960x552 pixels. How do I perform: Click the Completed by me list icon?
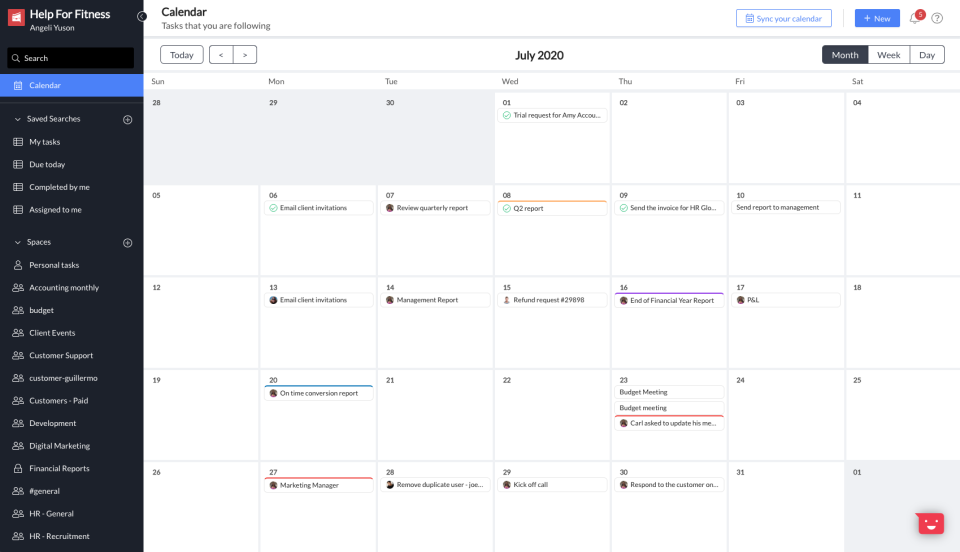(18, 187)
